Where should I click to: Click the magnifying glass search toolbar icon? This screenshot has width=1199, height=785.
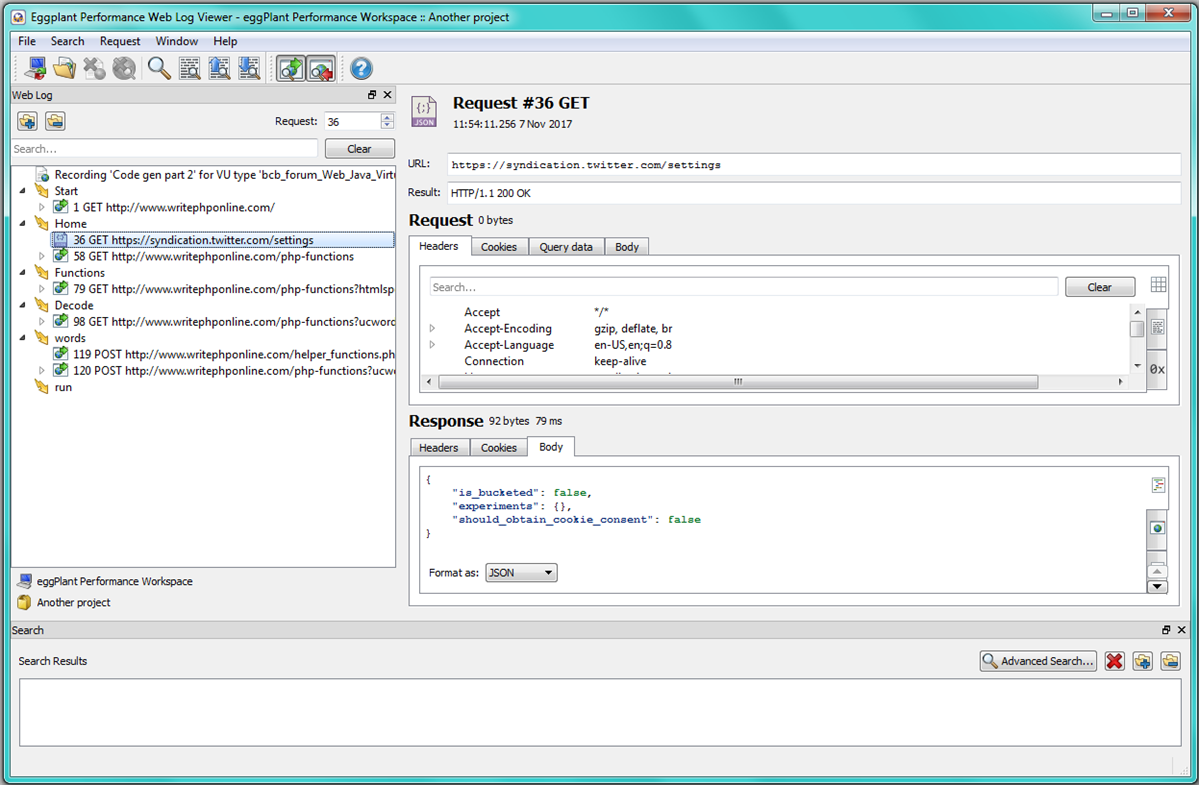158,68
